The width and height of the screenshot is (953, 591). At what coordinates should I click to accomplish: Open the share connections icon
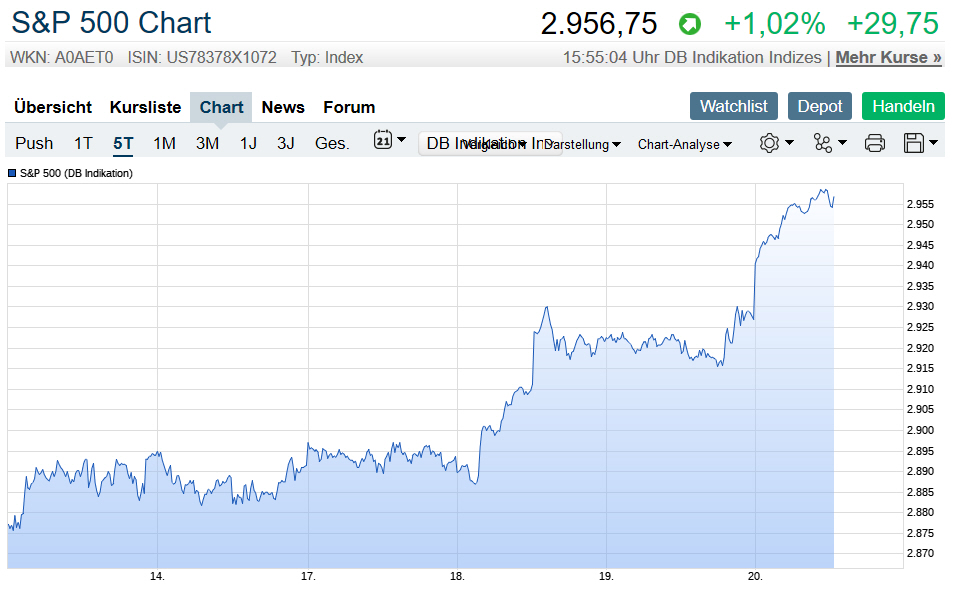(x=822, y=143)
